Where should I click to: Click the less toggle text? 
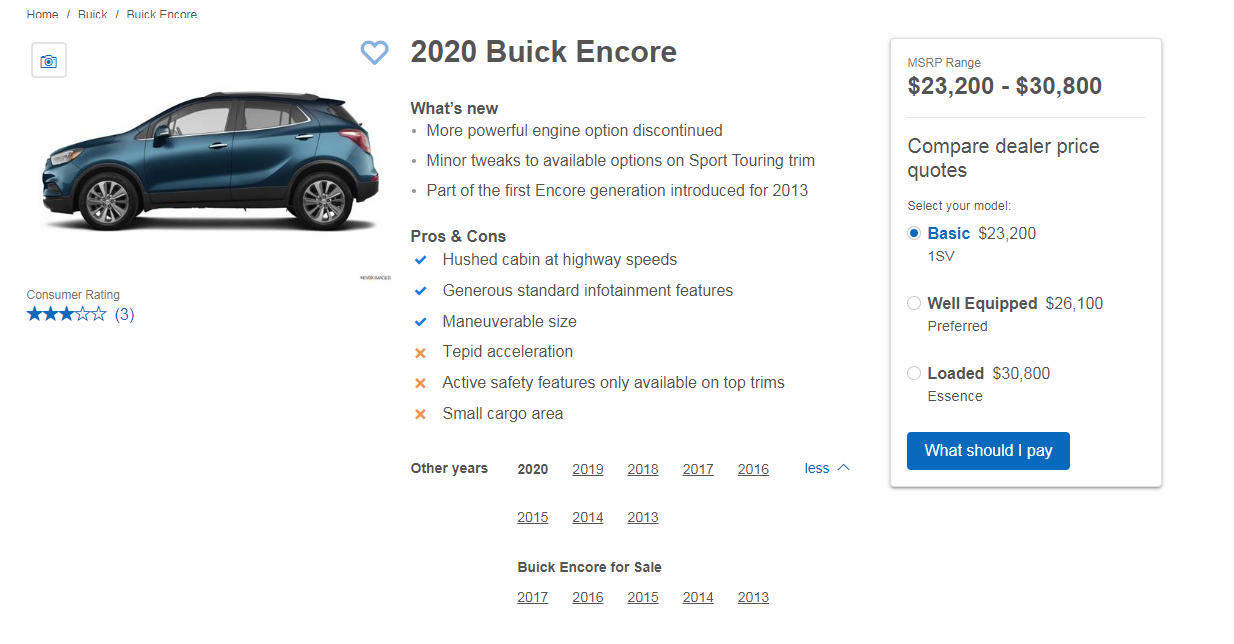coord(816,468)
